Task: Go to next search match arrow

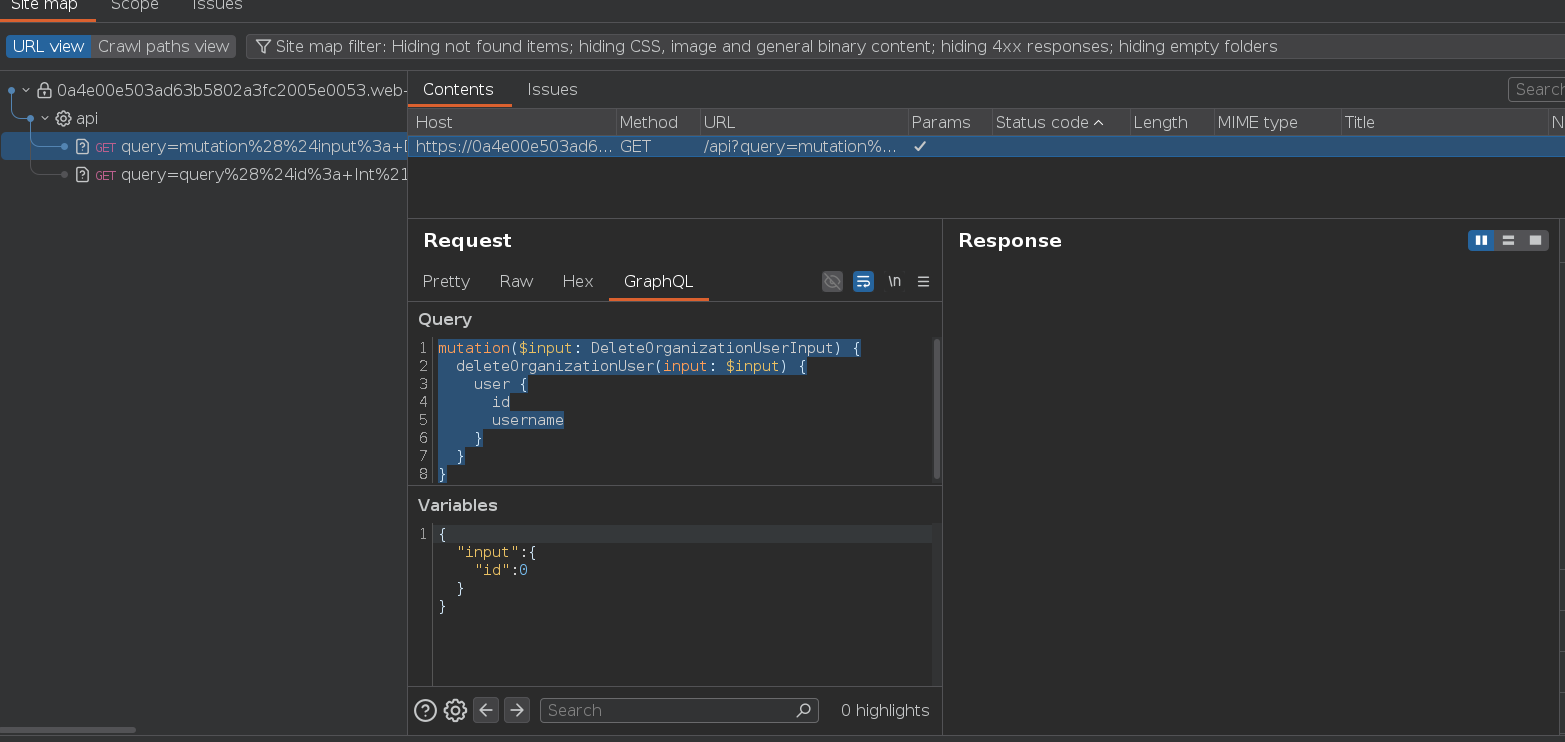Action: click(x=516, y=710)
